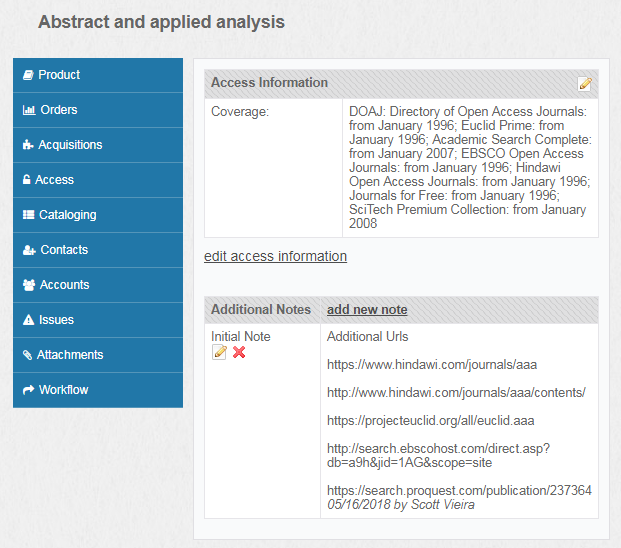This screenshot has width=621, height=548.
Task: Click the Initial Note label
Action: pos(241,337)
